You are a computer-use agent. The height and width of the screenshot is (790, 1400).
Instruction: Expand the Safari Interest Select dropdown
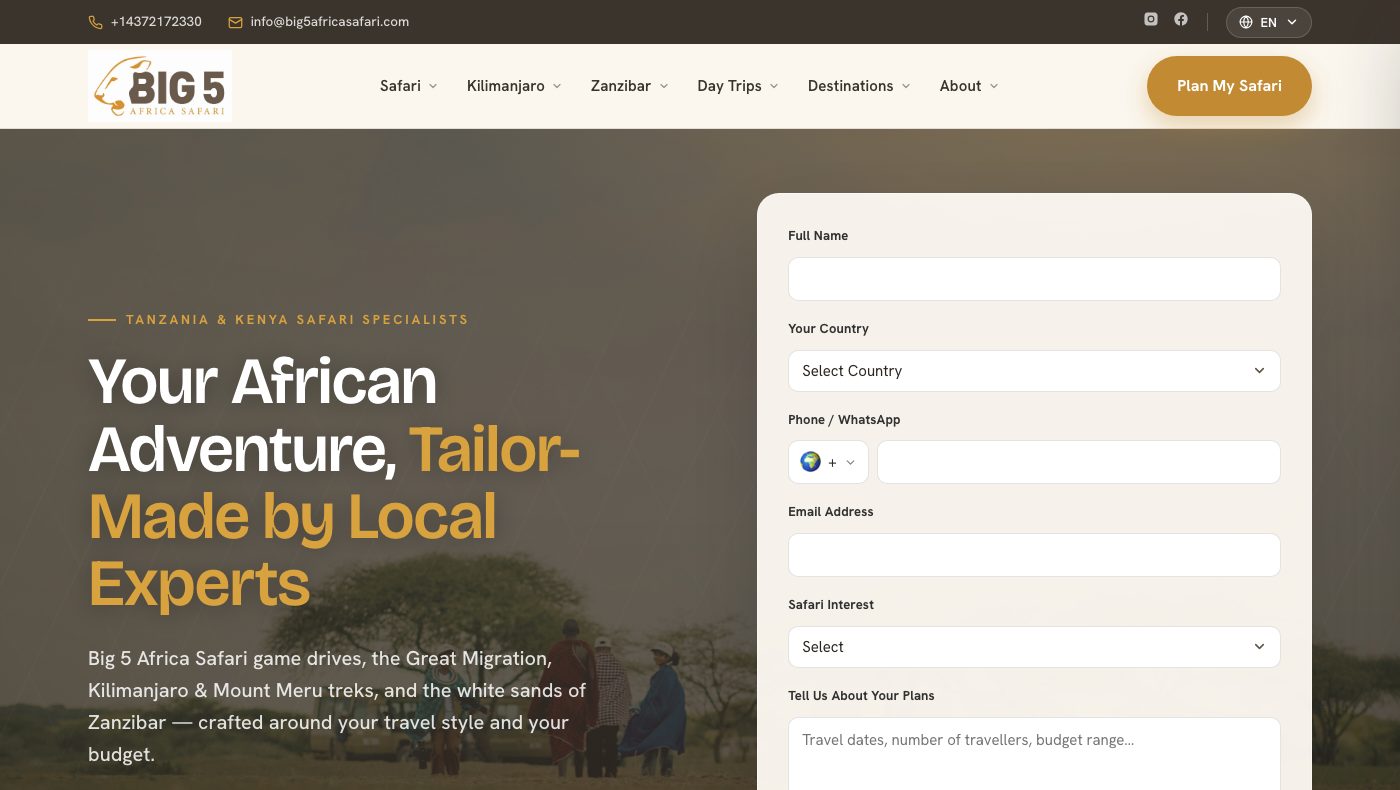pos(1034,647)
